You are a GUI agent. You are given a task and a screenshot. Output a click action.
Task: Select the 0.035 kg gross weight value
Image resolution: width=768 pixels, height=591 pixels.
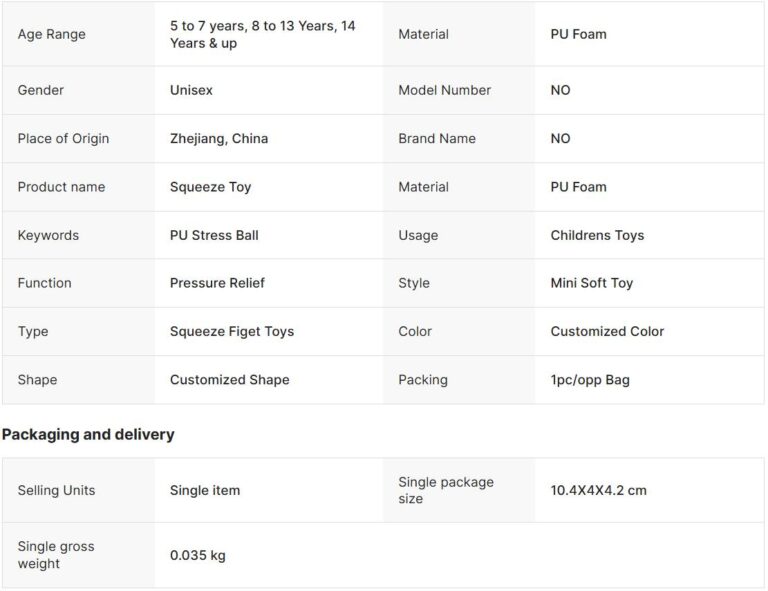[x=198, y=555]
